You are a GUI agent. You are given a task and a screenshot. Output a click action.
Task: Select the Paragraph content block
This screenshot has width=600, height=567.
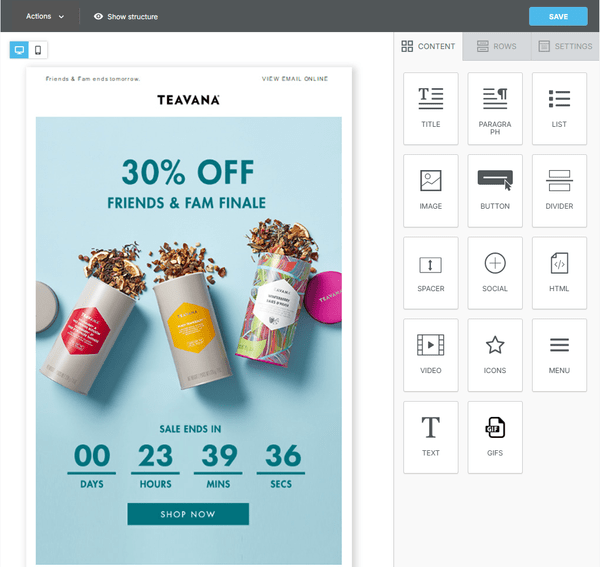[x=495, y=109]
